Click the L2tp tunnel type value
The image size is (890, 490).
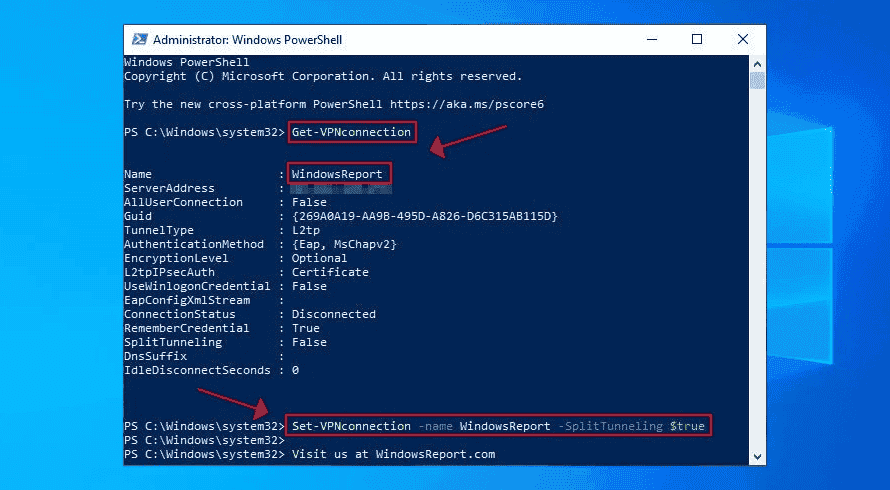pos(306,230)
